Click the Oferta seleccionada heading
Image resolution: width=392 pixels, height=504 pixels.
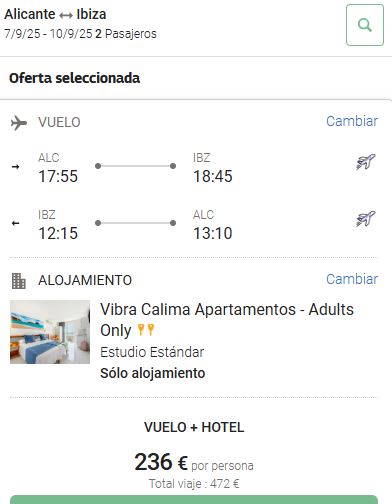pos(75,78)
